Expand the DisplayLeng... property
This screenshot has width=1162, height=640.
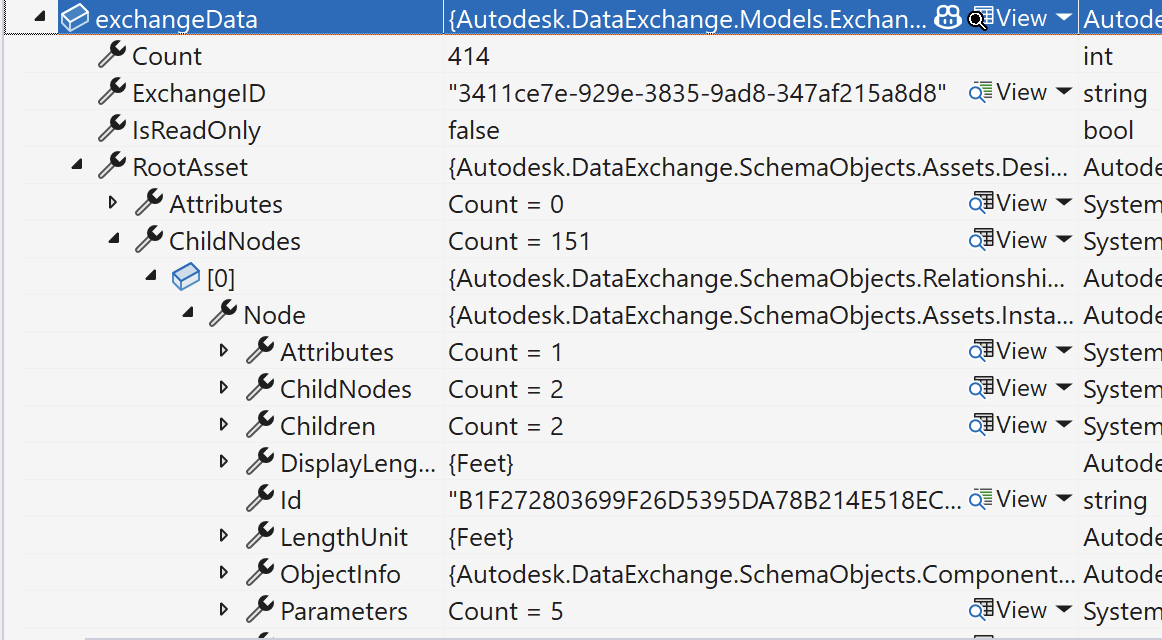[x=224, y=461]
